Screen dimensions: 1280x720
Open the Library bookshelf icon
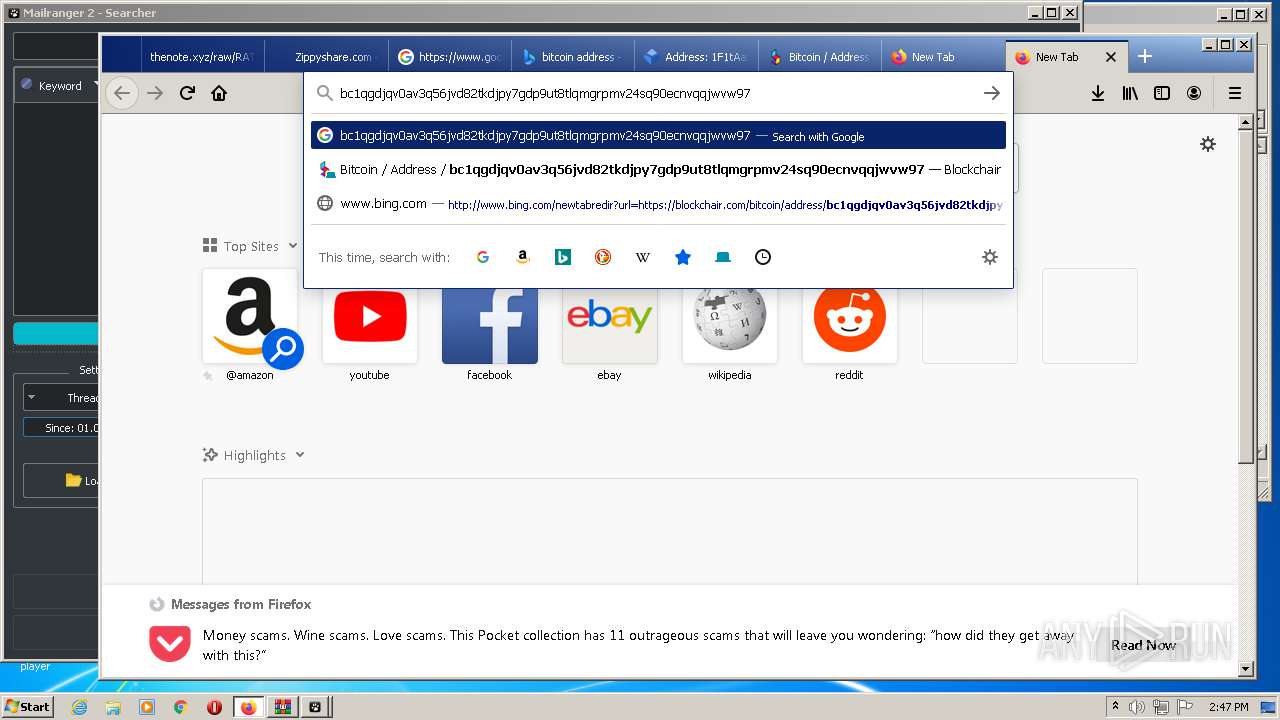[x=1130, y=93]
